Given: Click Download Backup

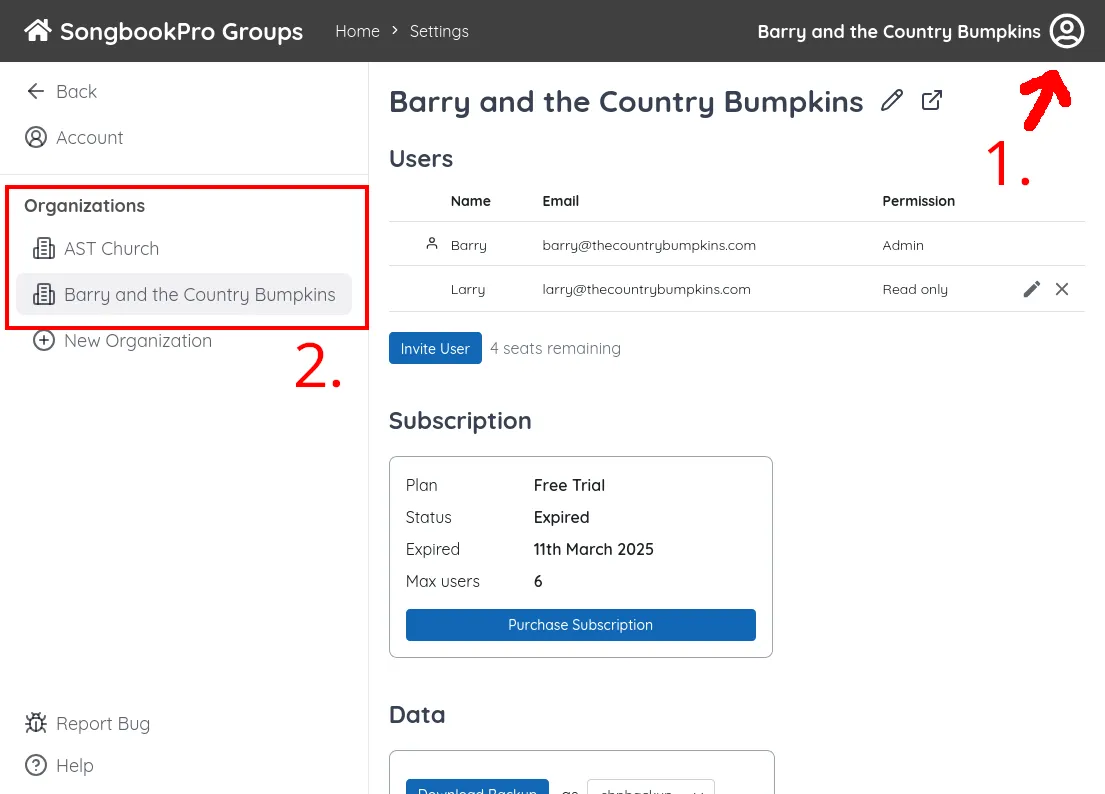Looking at the screenshot, I should [477, 789].
